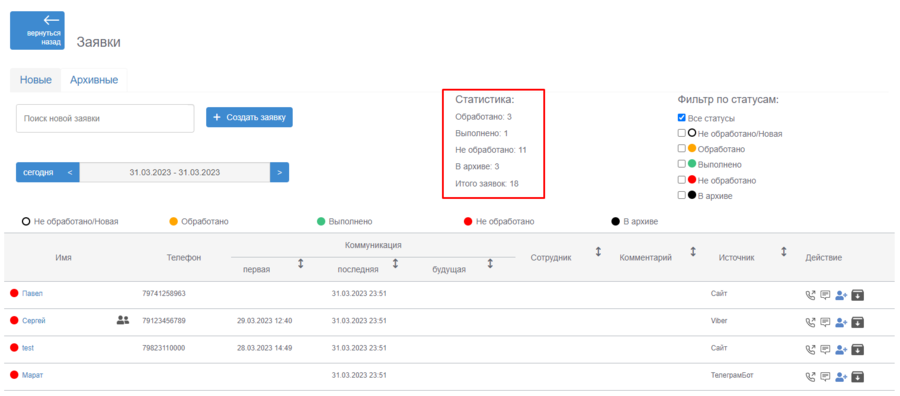Screen dimensions: 900x396
Task: Click the Viber source cell
Action: [x=719, y=321]
